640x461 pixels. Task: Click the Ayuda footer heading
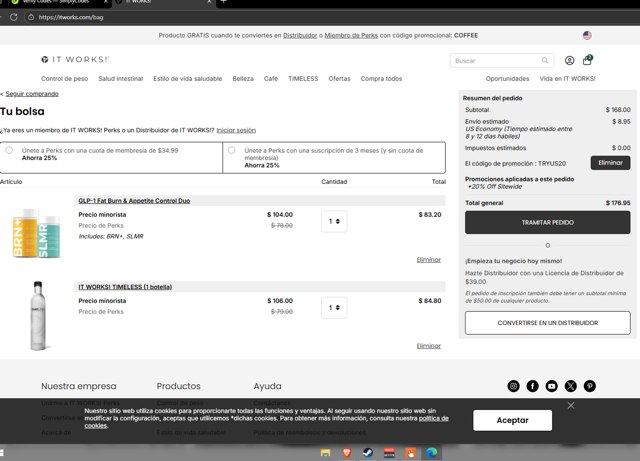click(x=267, y=386)
